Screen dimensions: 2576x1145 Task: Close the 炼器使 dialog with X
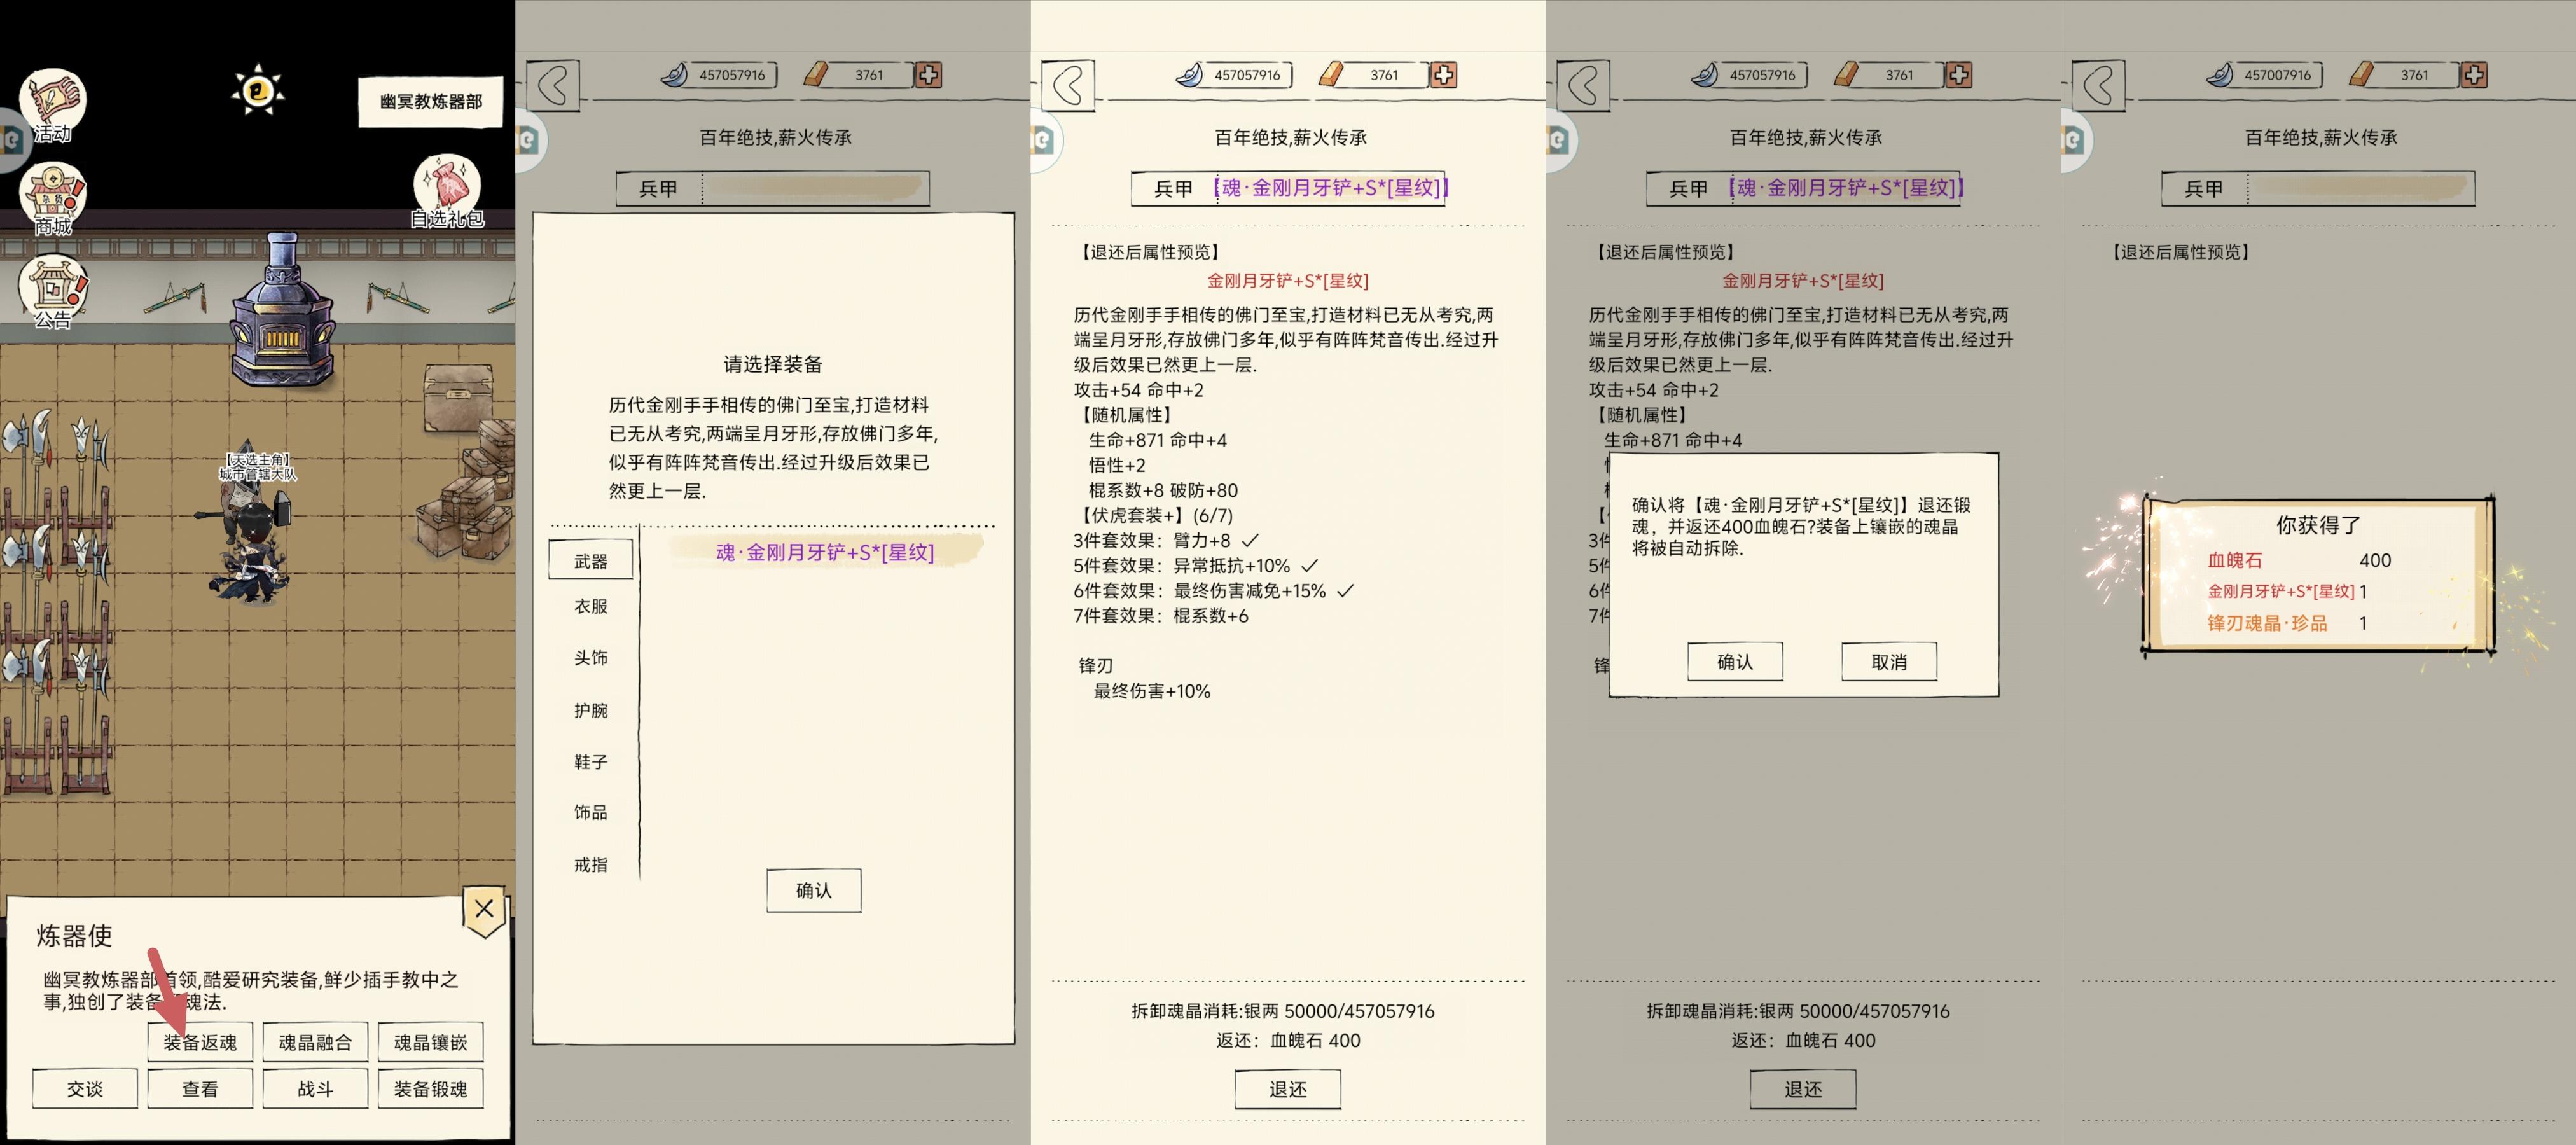pos(484,909)
